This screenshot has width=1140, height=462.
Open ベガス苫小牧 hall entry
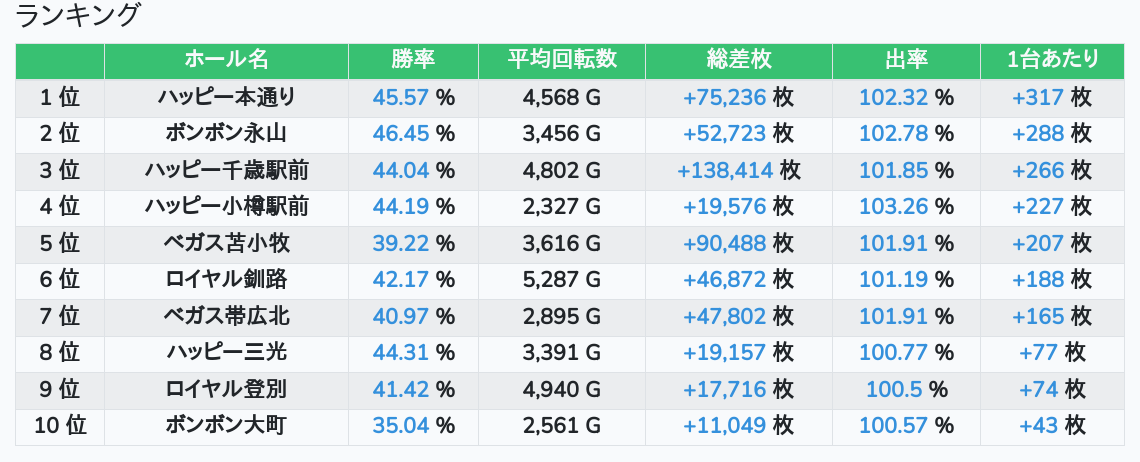click(226, 243)
